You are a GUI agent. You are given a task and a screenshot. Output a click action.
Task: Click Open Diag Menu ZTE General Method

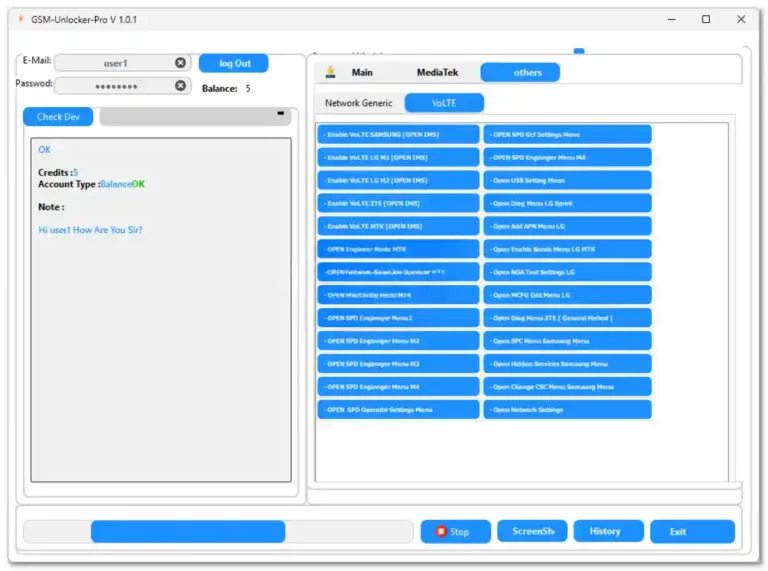(568, 318)
